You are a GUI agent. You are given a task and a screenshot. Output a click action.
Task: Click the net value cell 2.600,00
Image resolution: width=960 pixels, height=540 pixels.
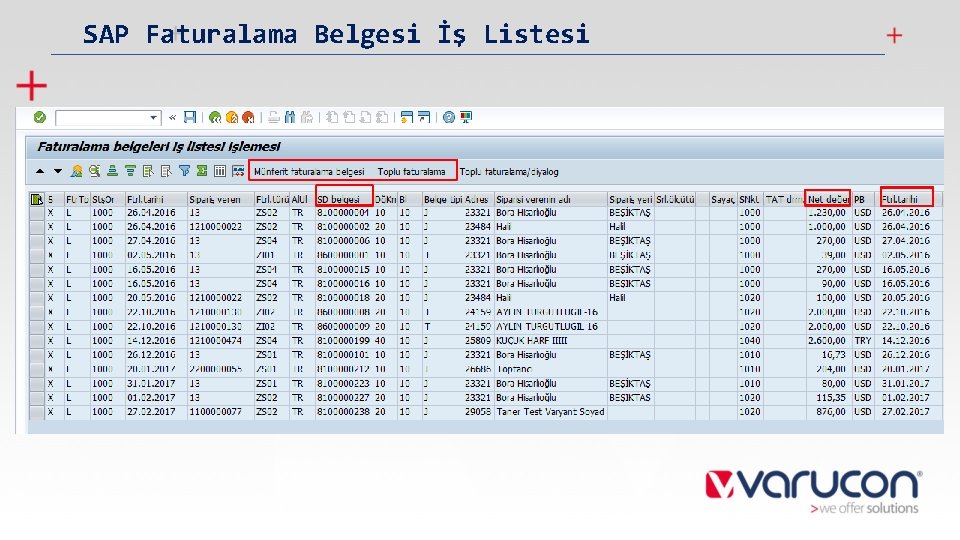coord(827,340)
